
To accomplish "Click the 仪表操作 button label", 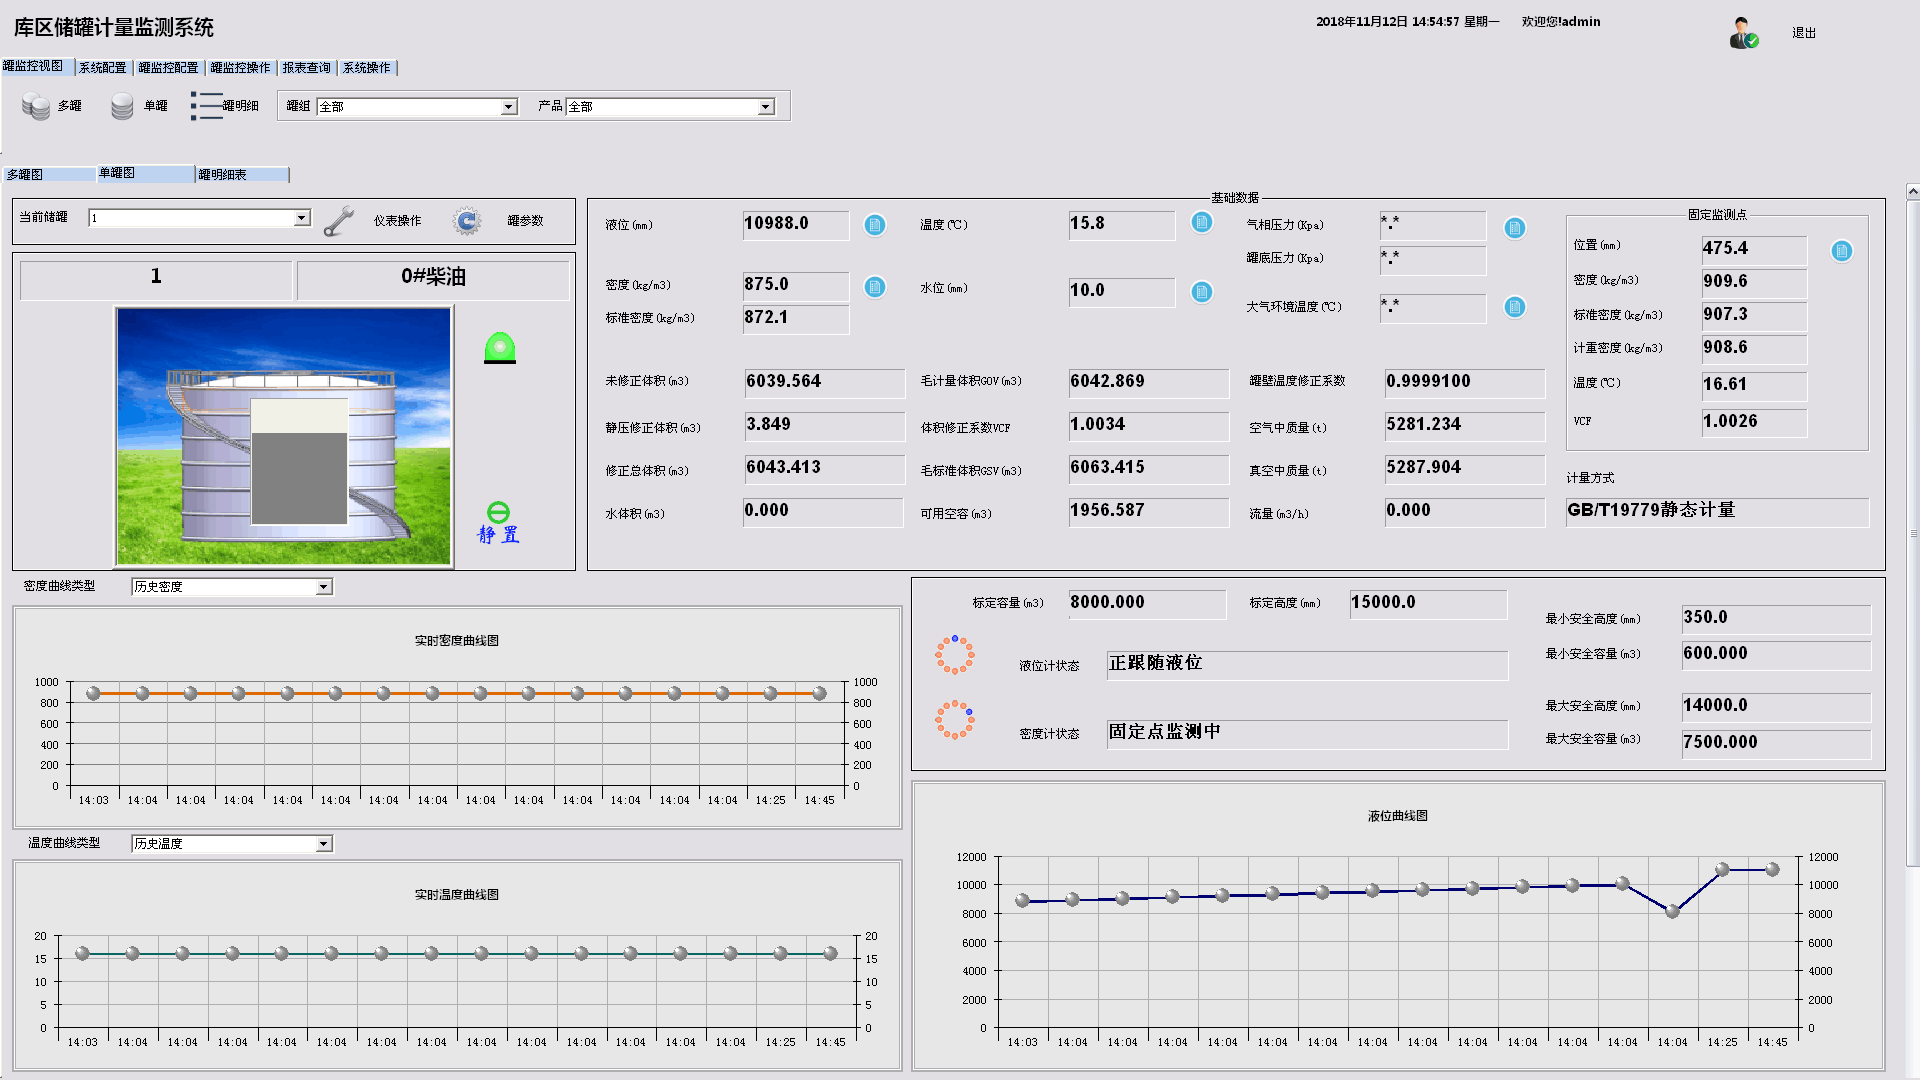I will coord(397,221).
